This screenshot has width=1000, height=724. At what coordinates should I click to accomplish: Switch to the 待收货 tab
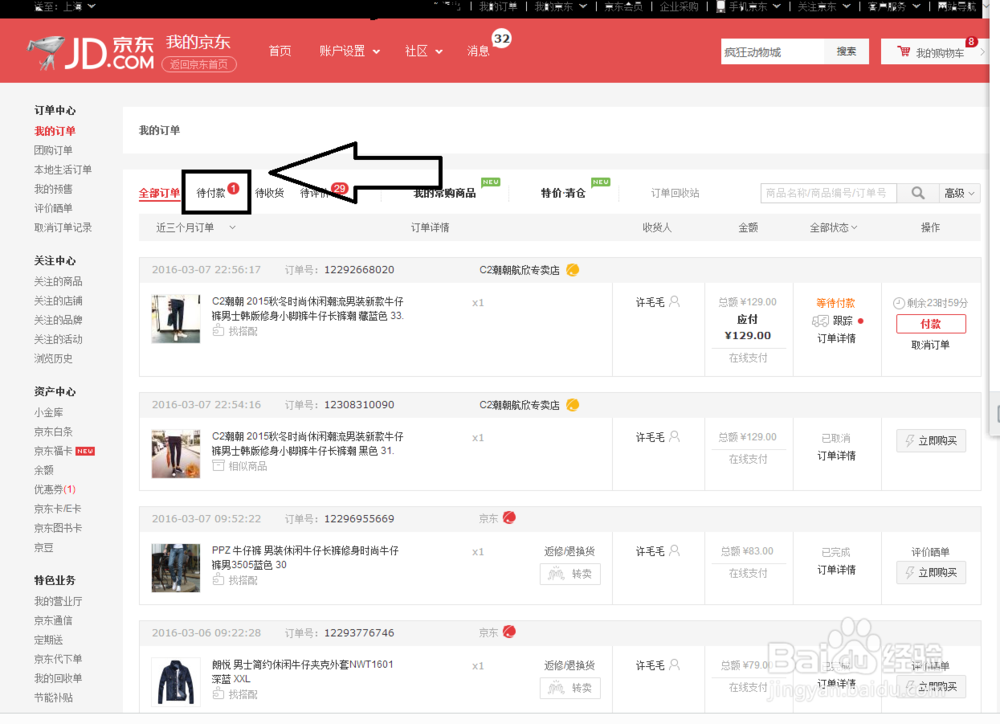coord(269,193)
